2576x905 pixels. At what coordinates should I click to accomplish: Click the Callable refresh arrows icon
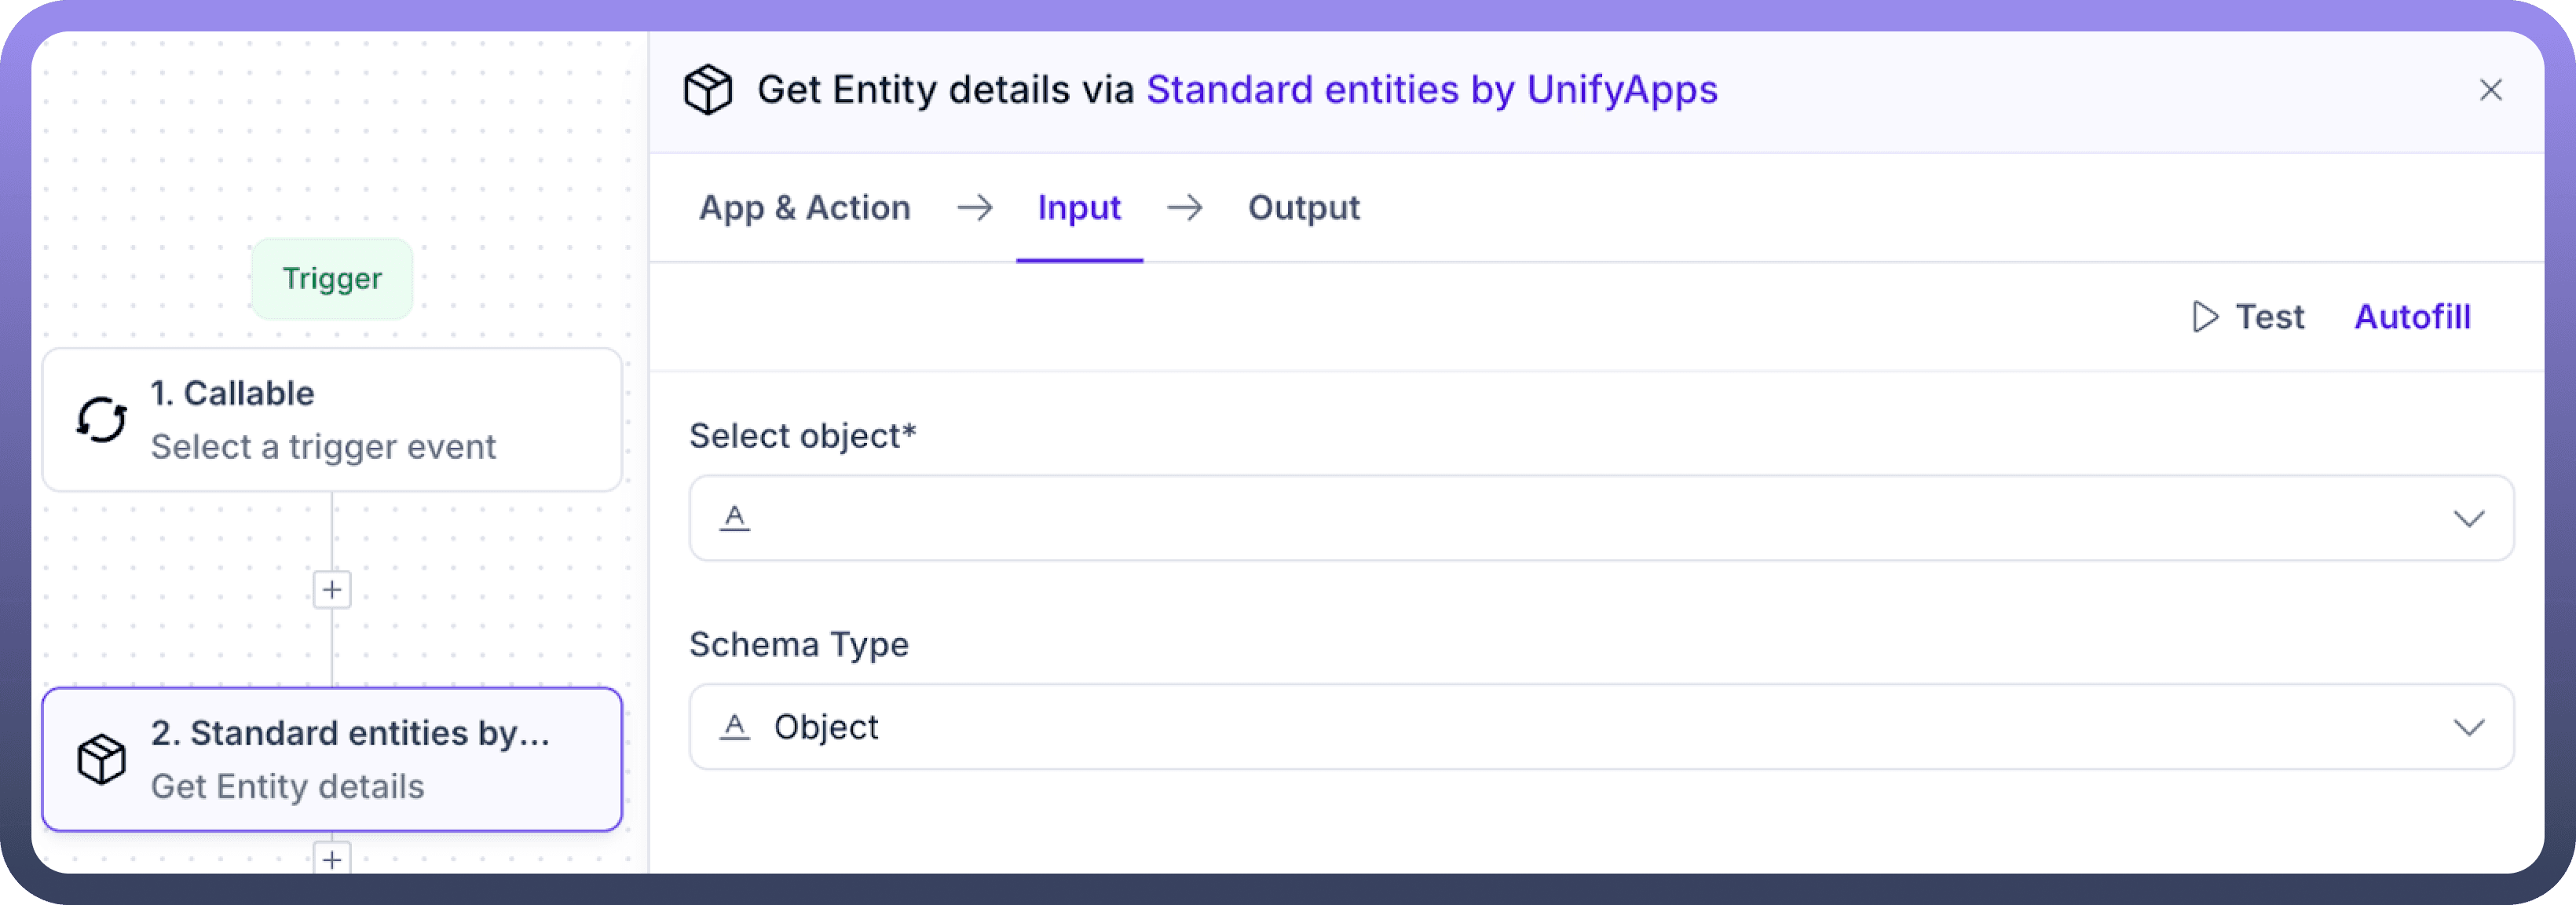[102, 420]
